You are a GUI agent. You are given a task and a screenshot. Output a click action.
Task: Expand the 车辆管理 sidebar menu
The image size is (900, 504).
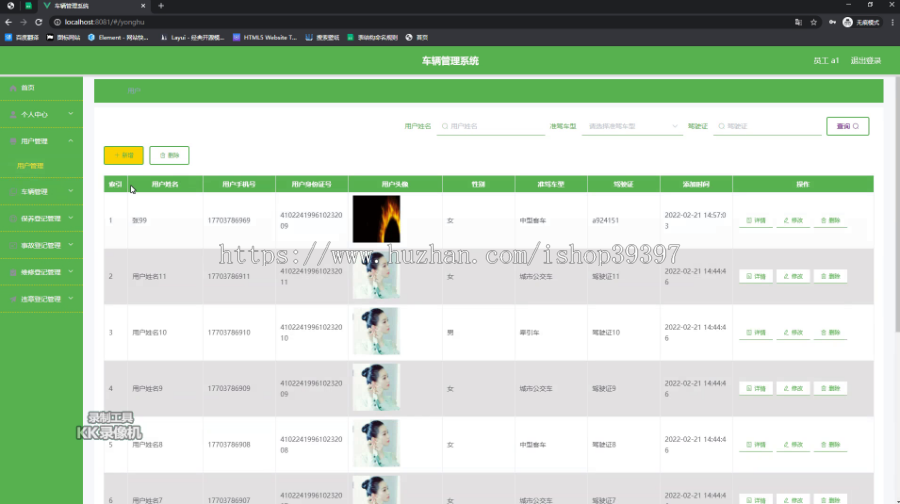41,191
